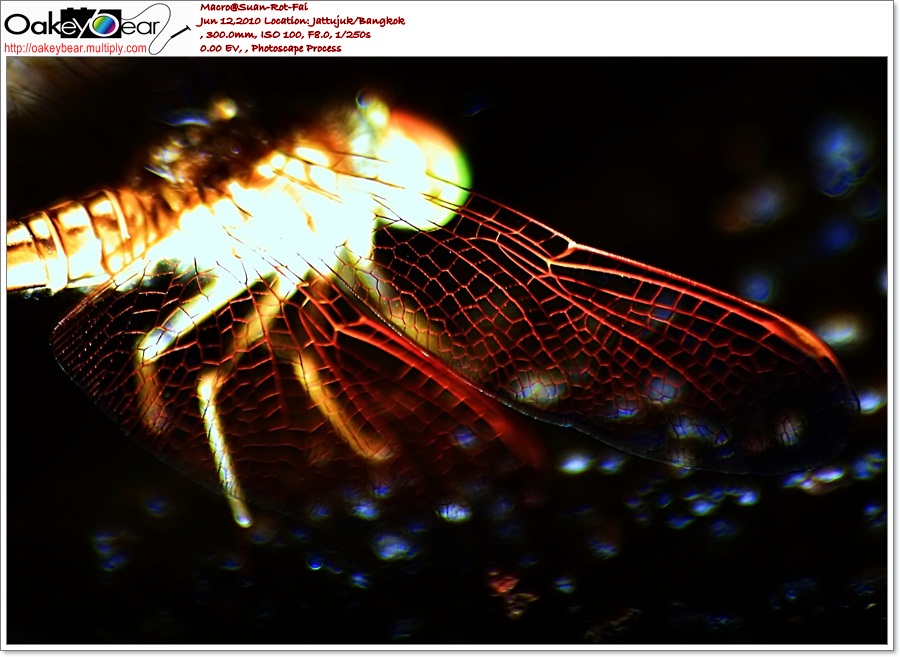
Task: Click the ISO 100, F8.0 exposure text
Action: coord(290,34)
